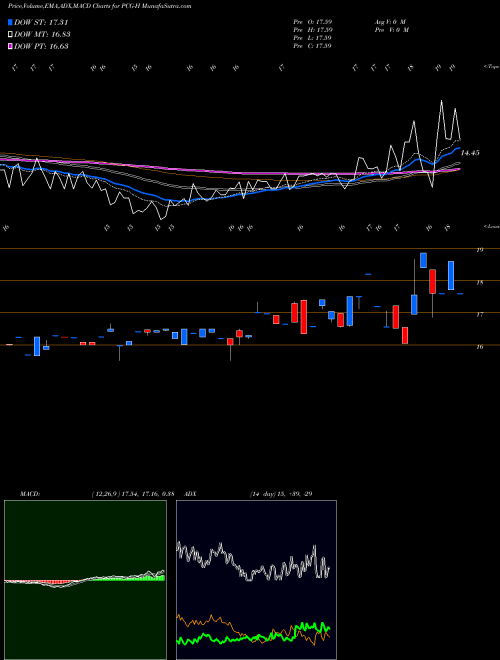This screenshot has height=660, width=500.
Task: Click the chart title for PCG-H MunafaSutra.com
Action: [99, 6]
